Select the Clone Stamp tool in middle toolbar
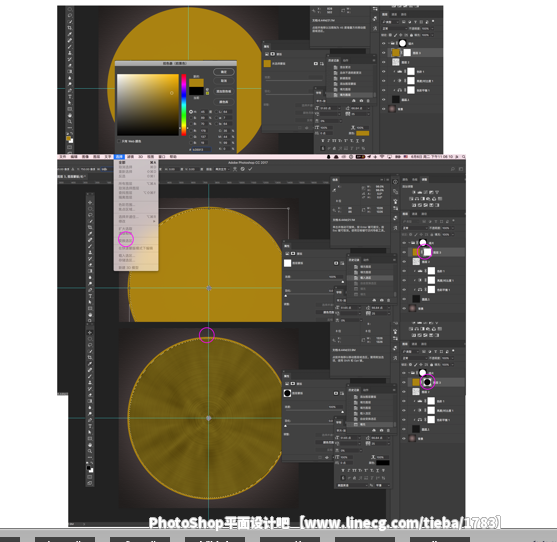This screenshot has width=557, height=542. pos(90,253)
